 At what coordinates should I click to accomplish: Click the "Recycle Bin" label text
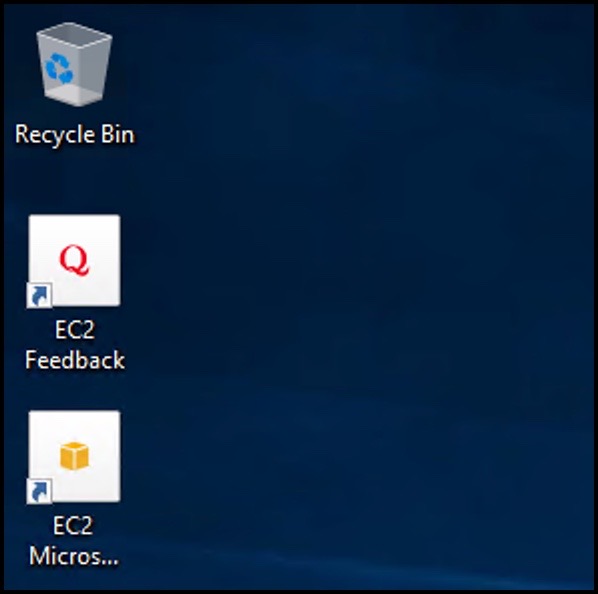(x=75, y=134)
